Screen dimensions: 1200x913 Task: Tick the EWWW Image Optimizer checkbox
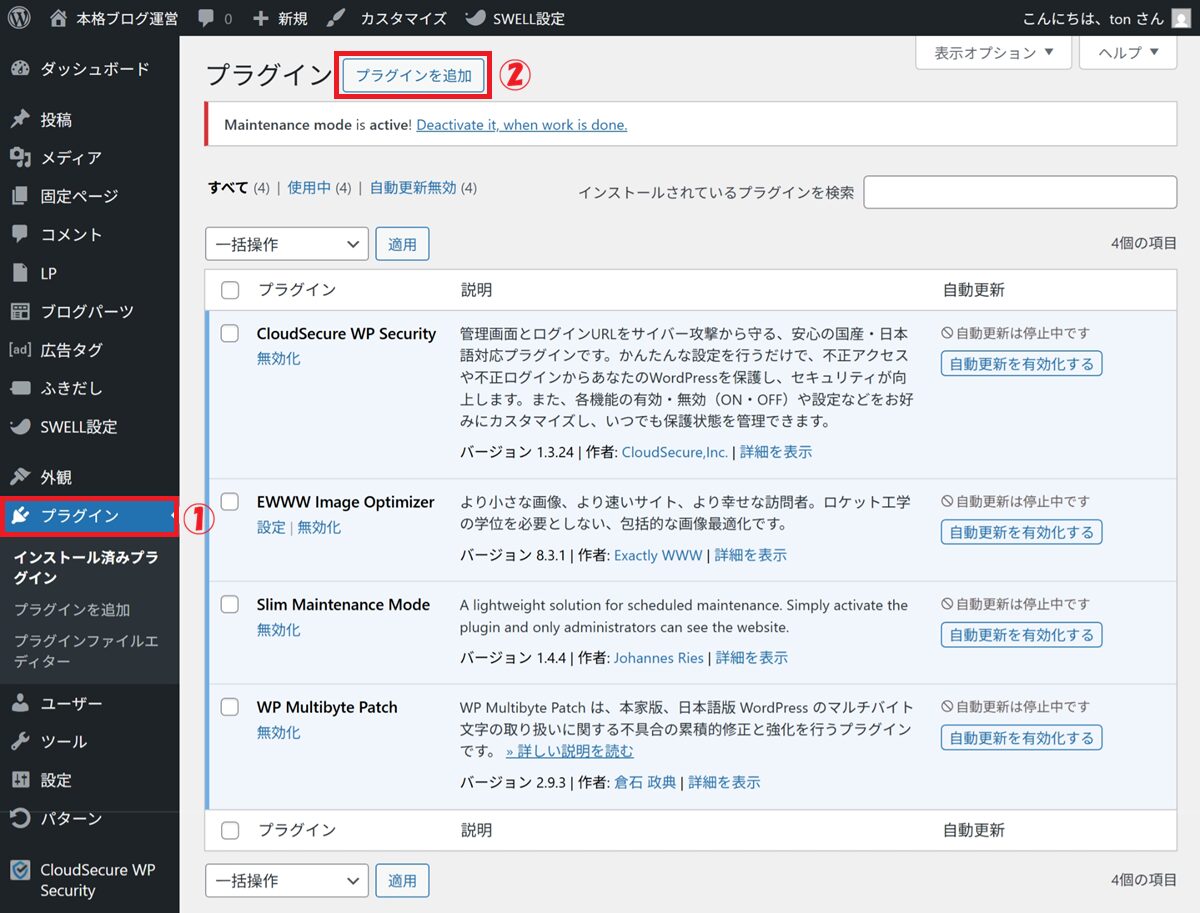pos(230,502)
